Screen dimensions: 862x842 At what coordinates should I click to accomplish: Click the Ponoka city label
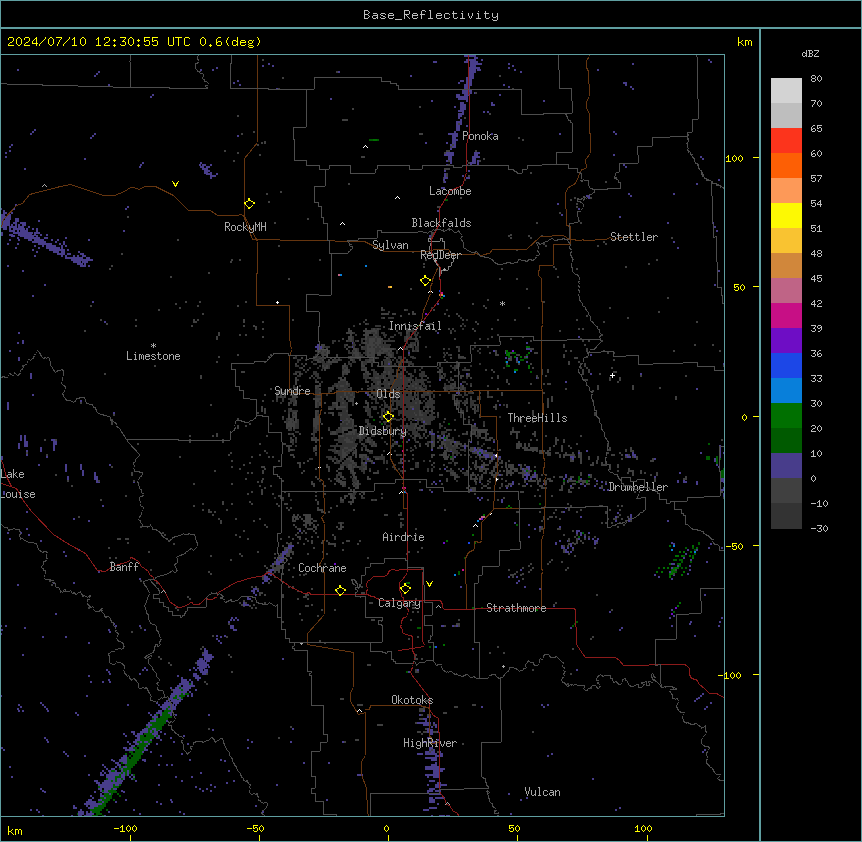[x=480, y=136]
